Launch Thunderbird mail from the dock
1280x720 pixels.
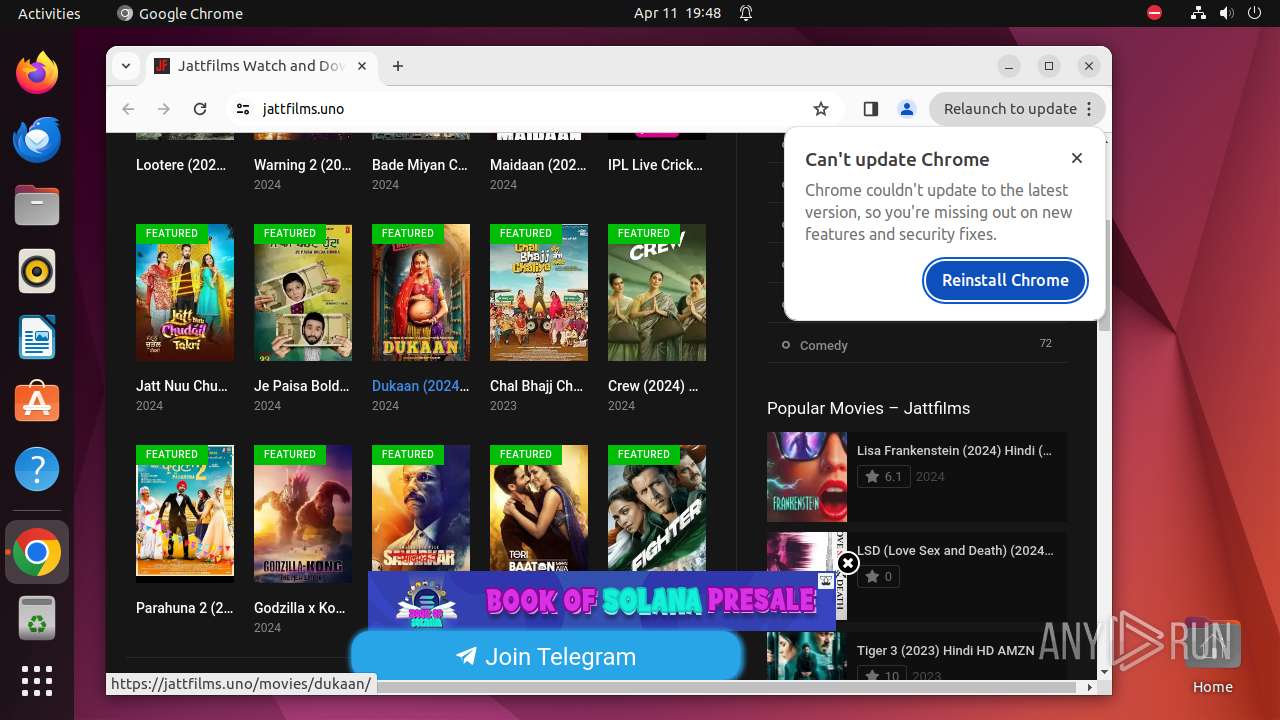[37, 139]
